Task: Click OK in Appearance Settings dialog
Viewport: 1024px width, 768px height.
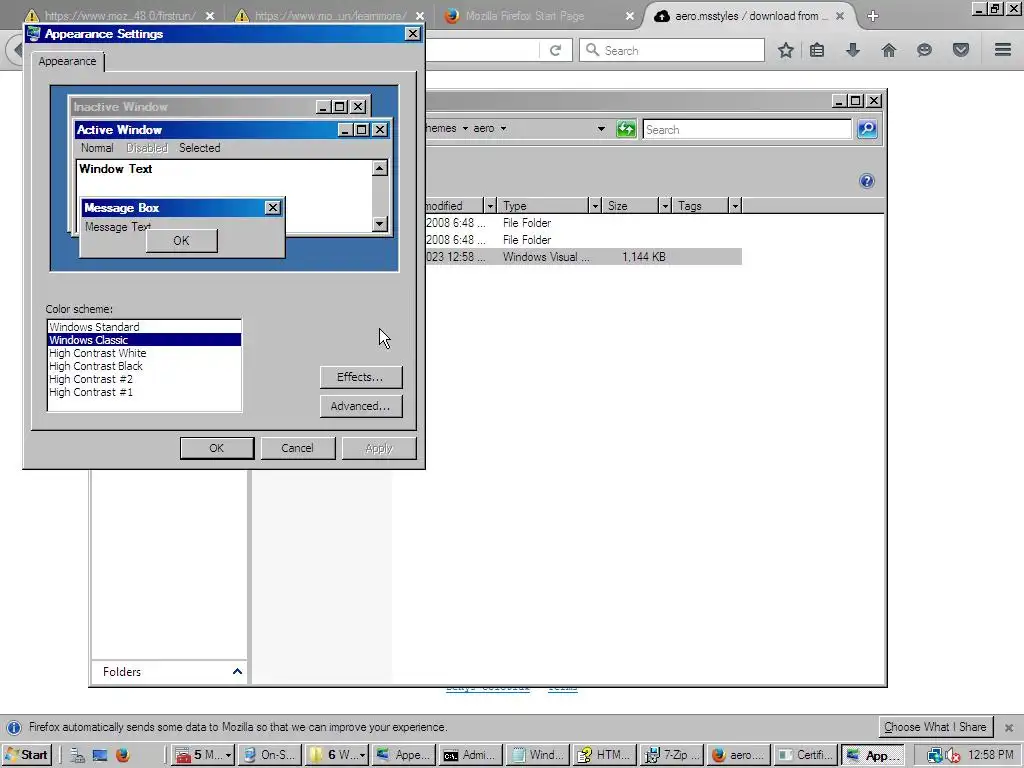Action: (x=217, y=448)
